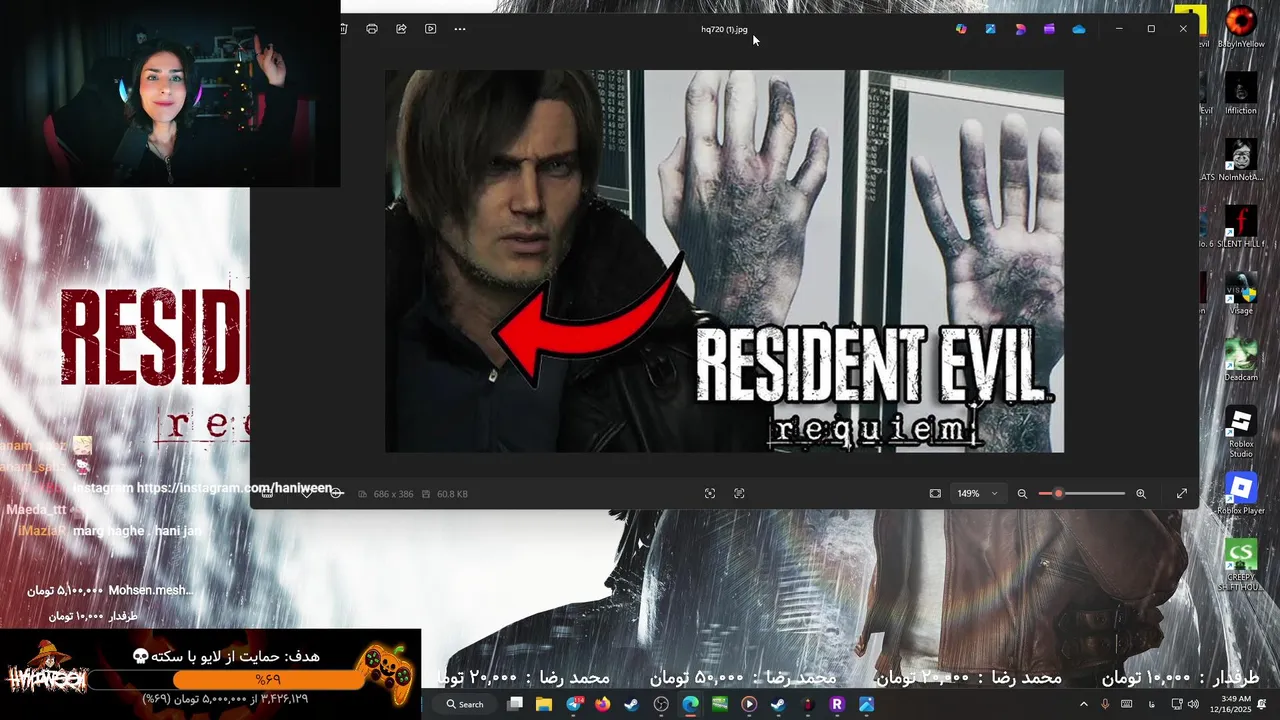Open Roblox Studio desktop shortcut
This screenshot has height=720, width=1280.
1241,432
